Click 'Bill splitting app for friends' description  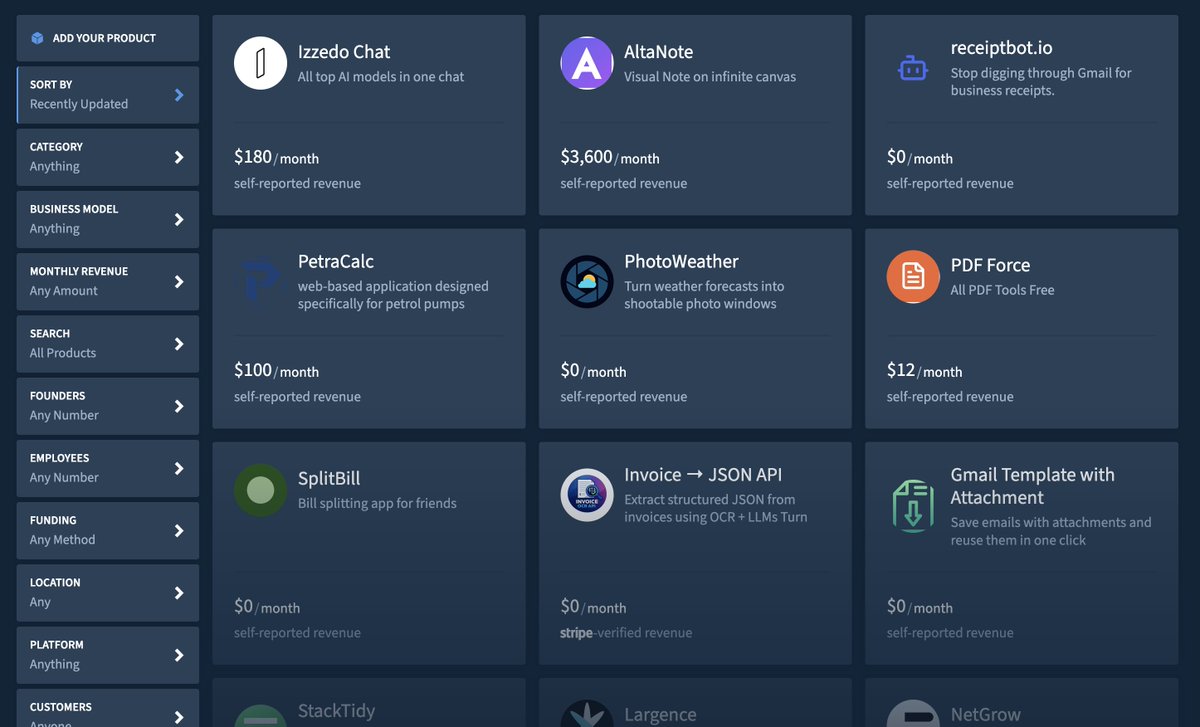pos(377,503)
